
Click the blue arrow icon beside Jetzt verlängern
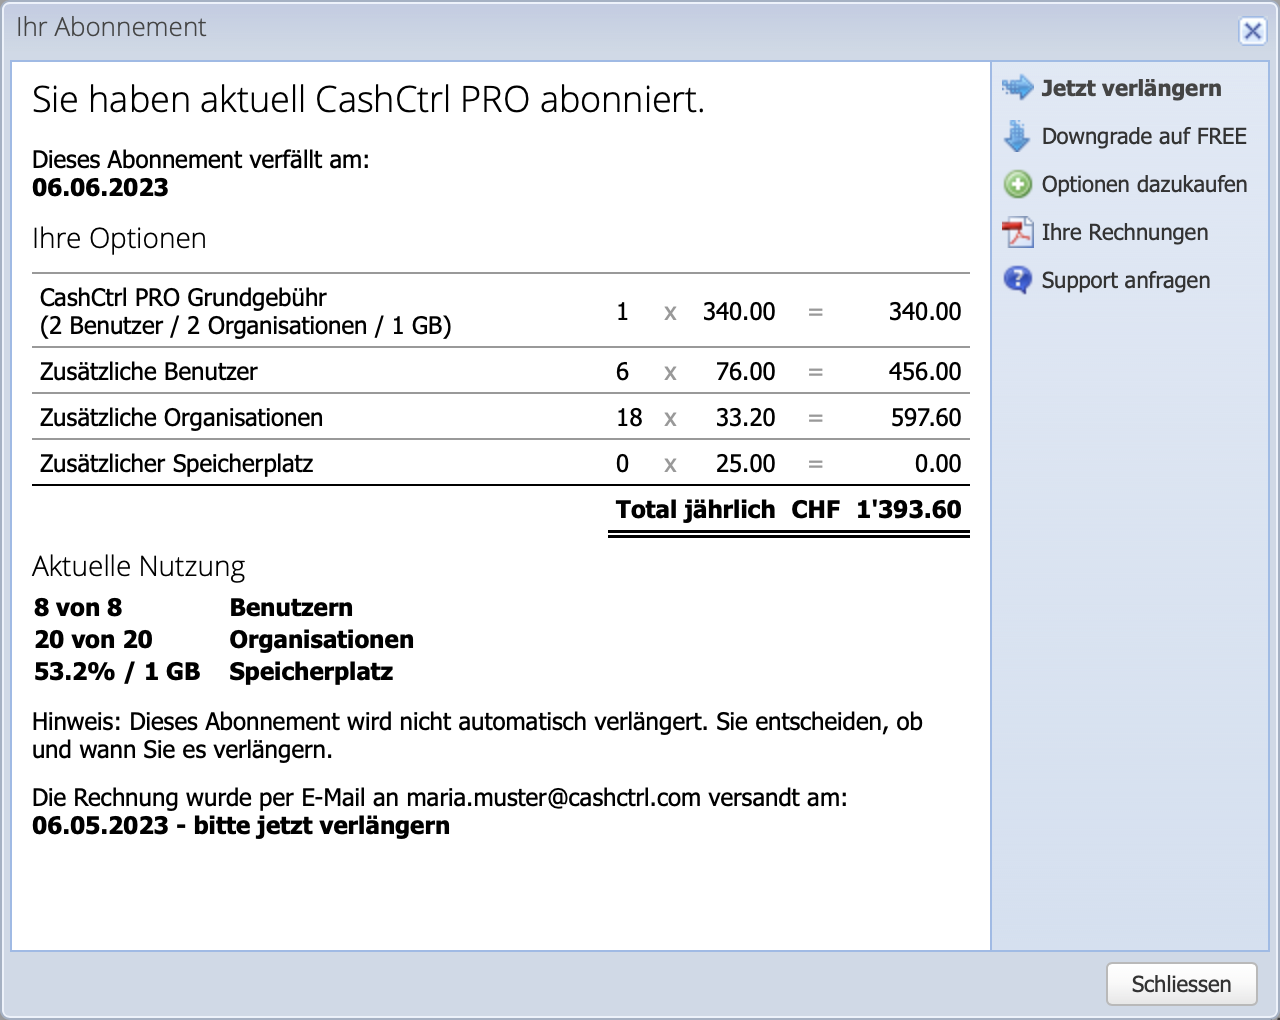click(1017, 88)
